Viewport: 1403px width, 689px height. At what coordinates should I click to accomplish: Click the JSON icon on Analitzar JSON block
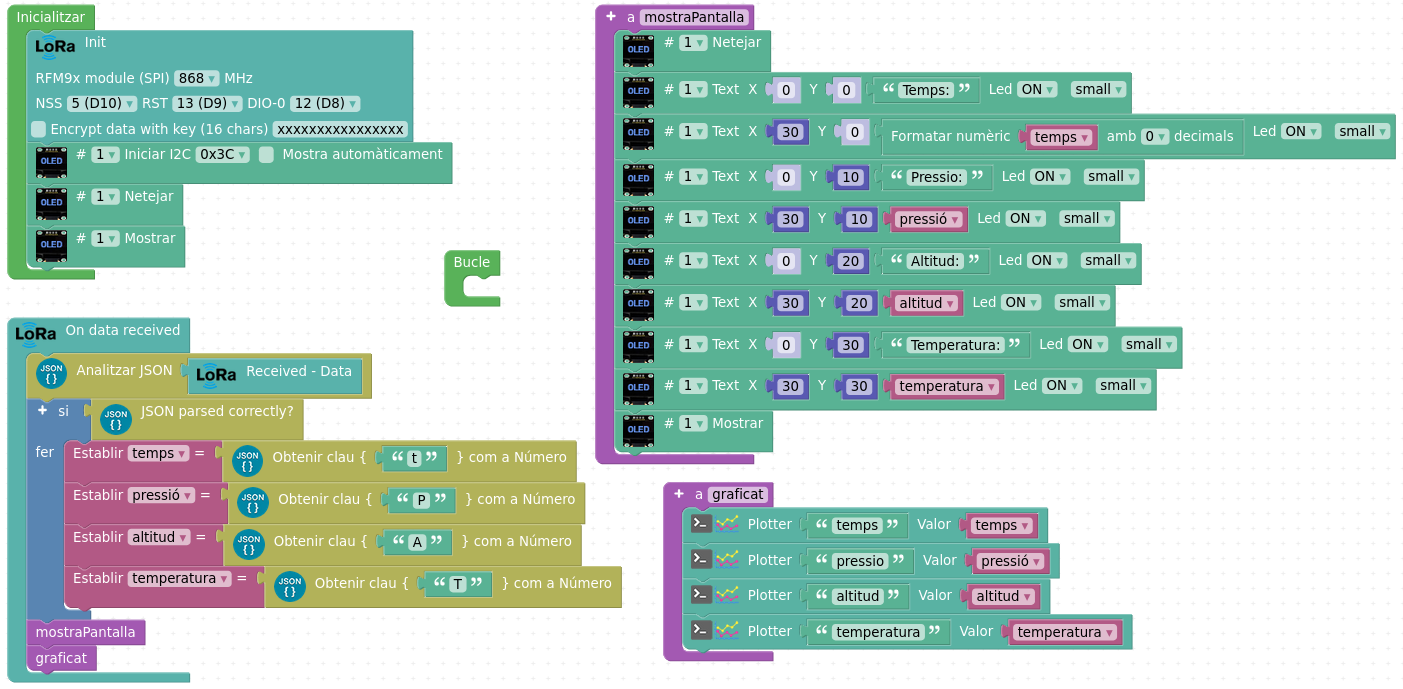coord(52,373)
